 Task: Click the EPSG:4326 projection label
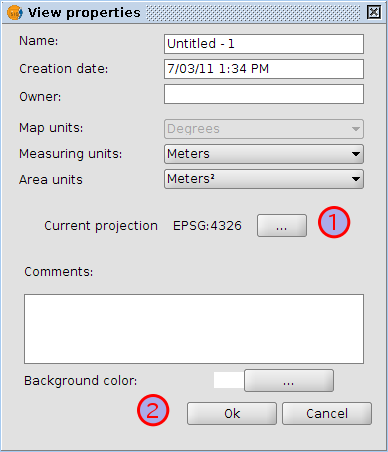point(207,226)
